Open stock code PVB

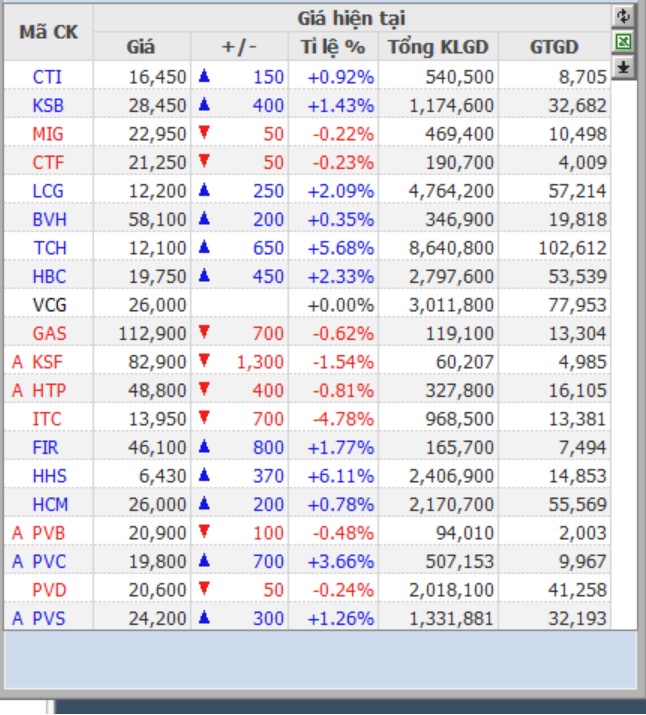pyautogui.click(x=49, y=533)
